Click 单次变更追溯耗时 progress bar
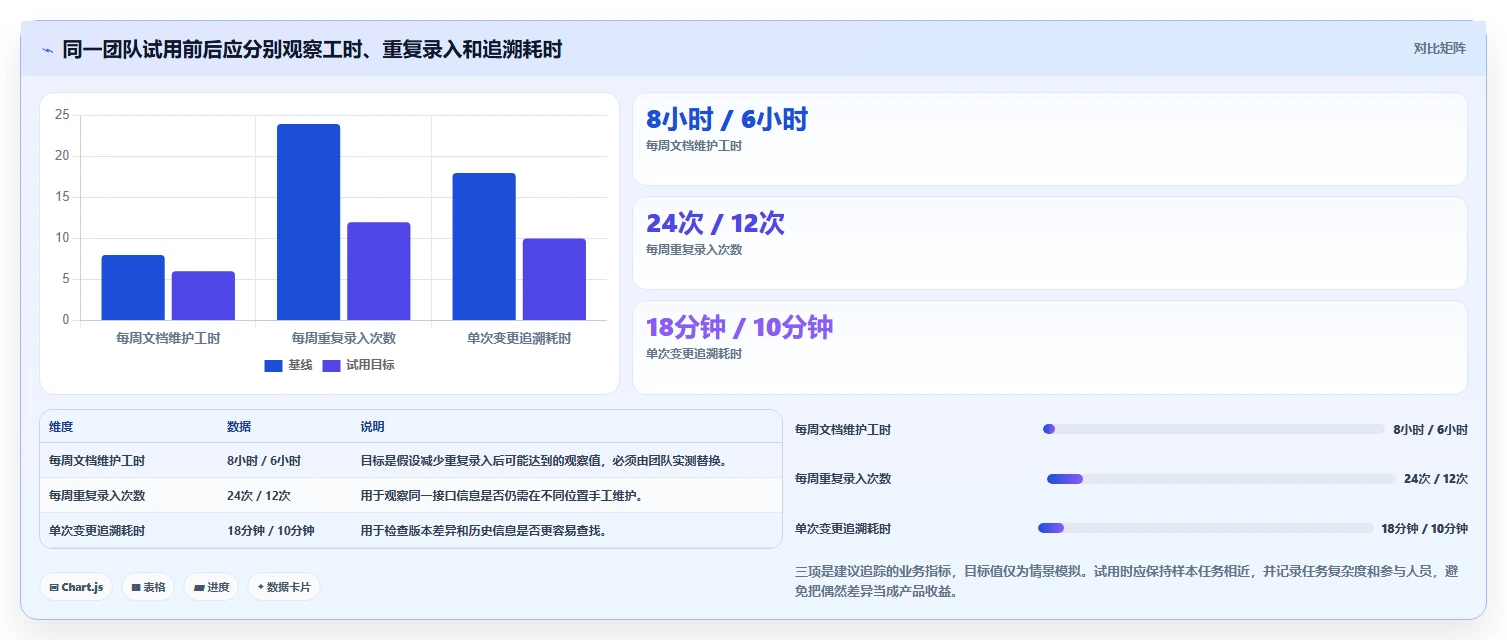 coord(1205,528)
